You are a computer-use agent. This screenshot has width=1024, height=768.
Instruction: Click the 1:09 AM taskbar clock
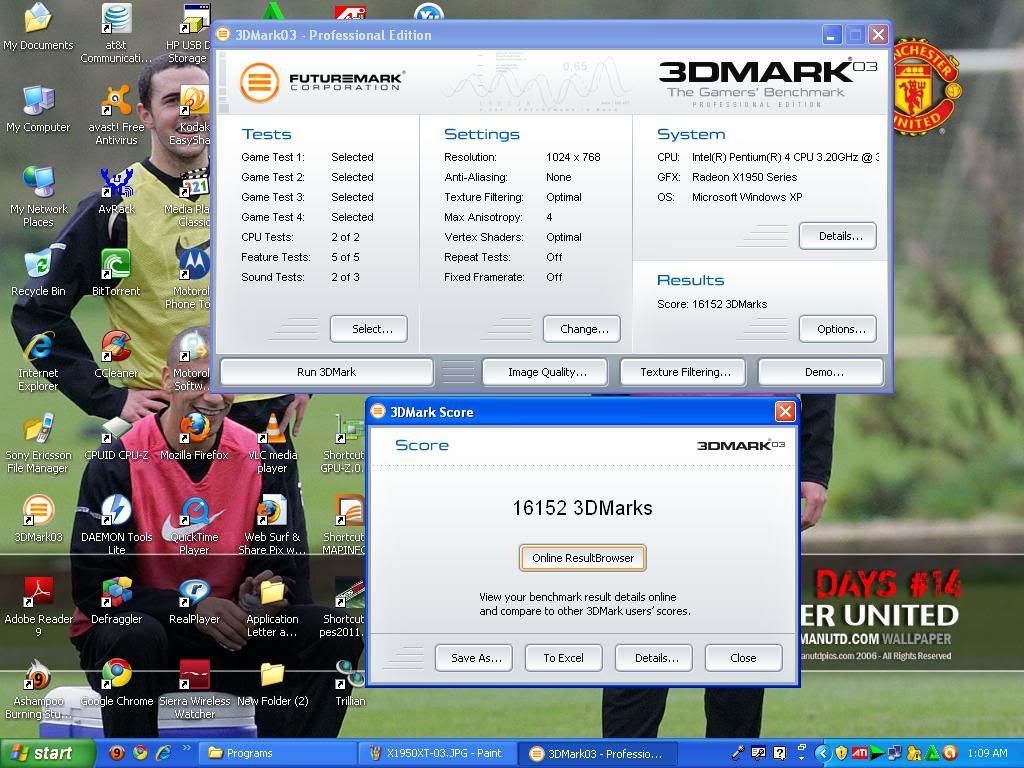pyautogui.click(x=987, y=753)
